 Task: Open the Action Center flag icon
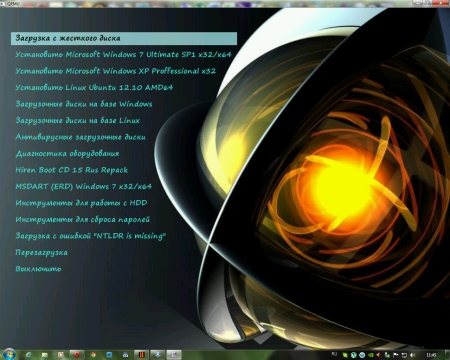click(396, 355)
